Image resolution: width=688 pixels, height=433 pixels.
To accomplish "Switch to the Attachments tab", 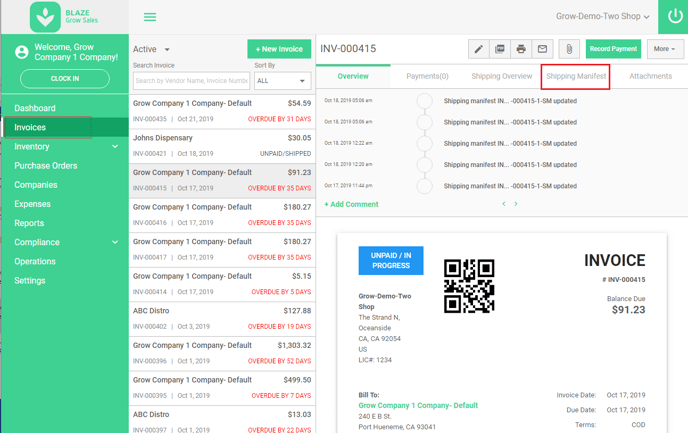I will pos(650,76).
